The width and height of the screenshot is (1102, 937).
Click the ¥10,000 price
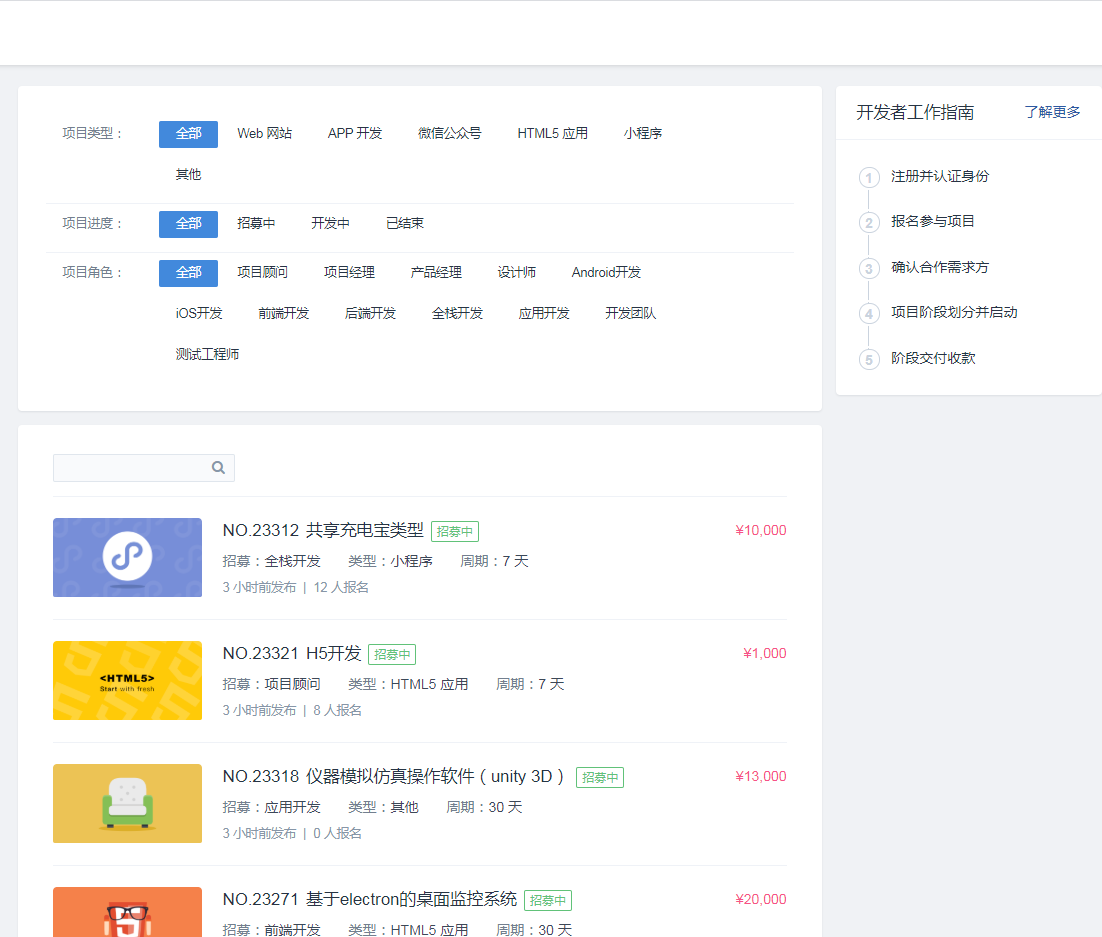(760, 531)
